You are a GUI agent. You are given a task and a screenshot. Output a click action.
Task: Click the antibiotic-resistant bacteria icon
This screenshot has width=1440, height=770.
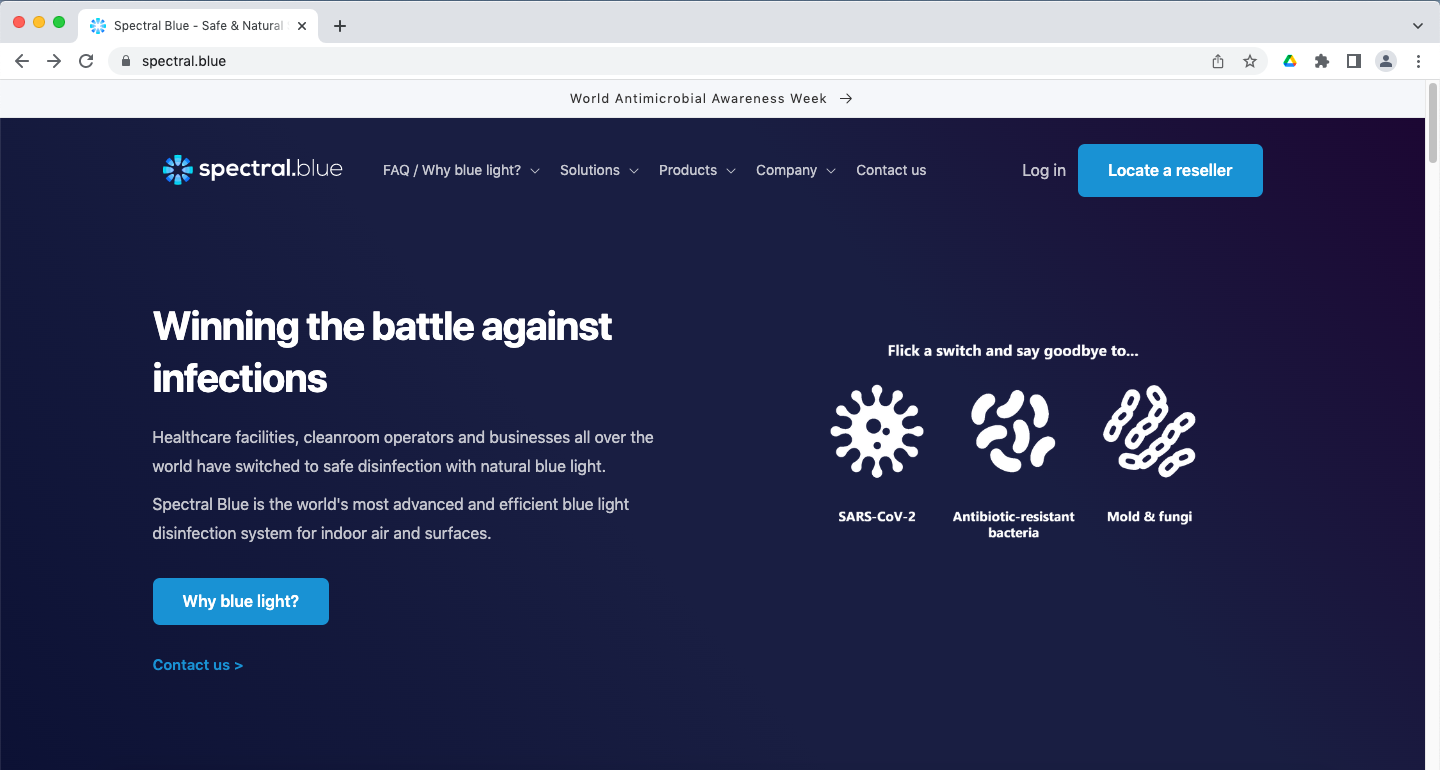click(1013, 431)
